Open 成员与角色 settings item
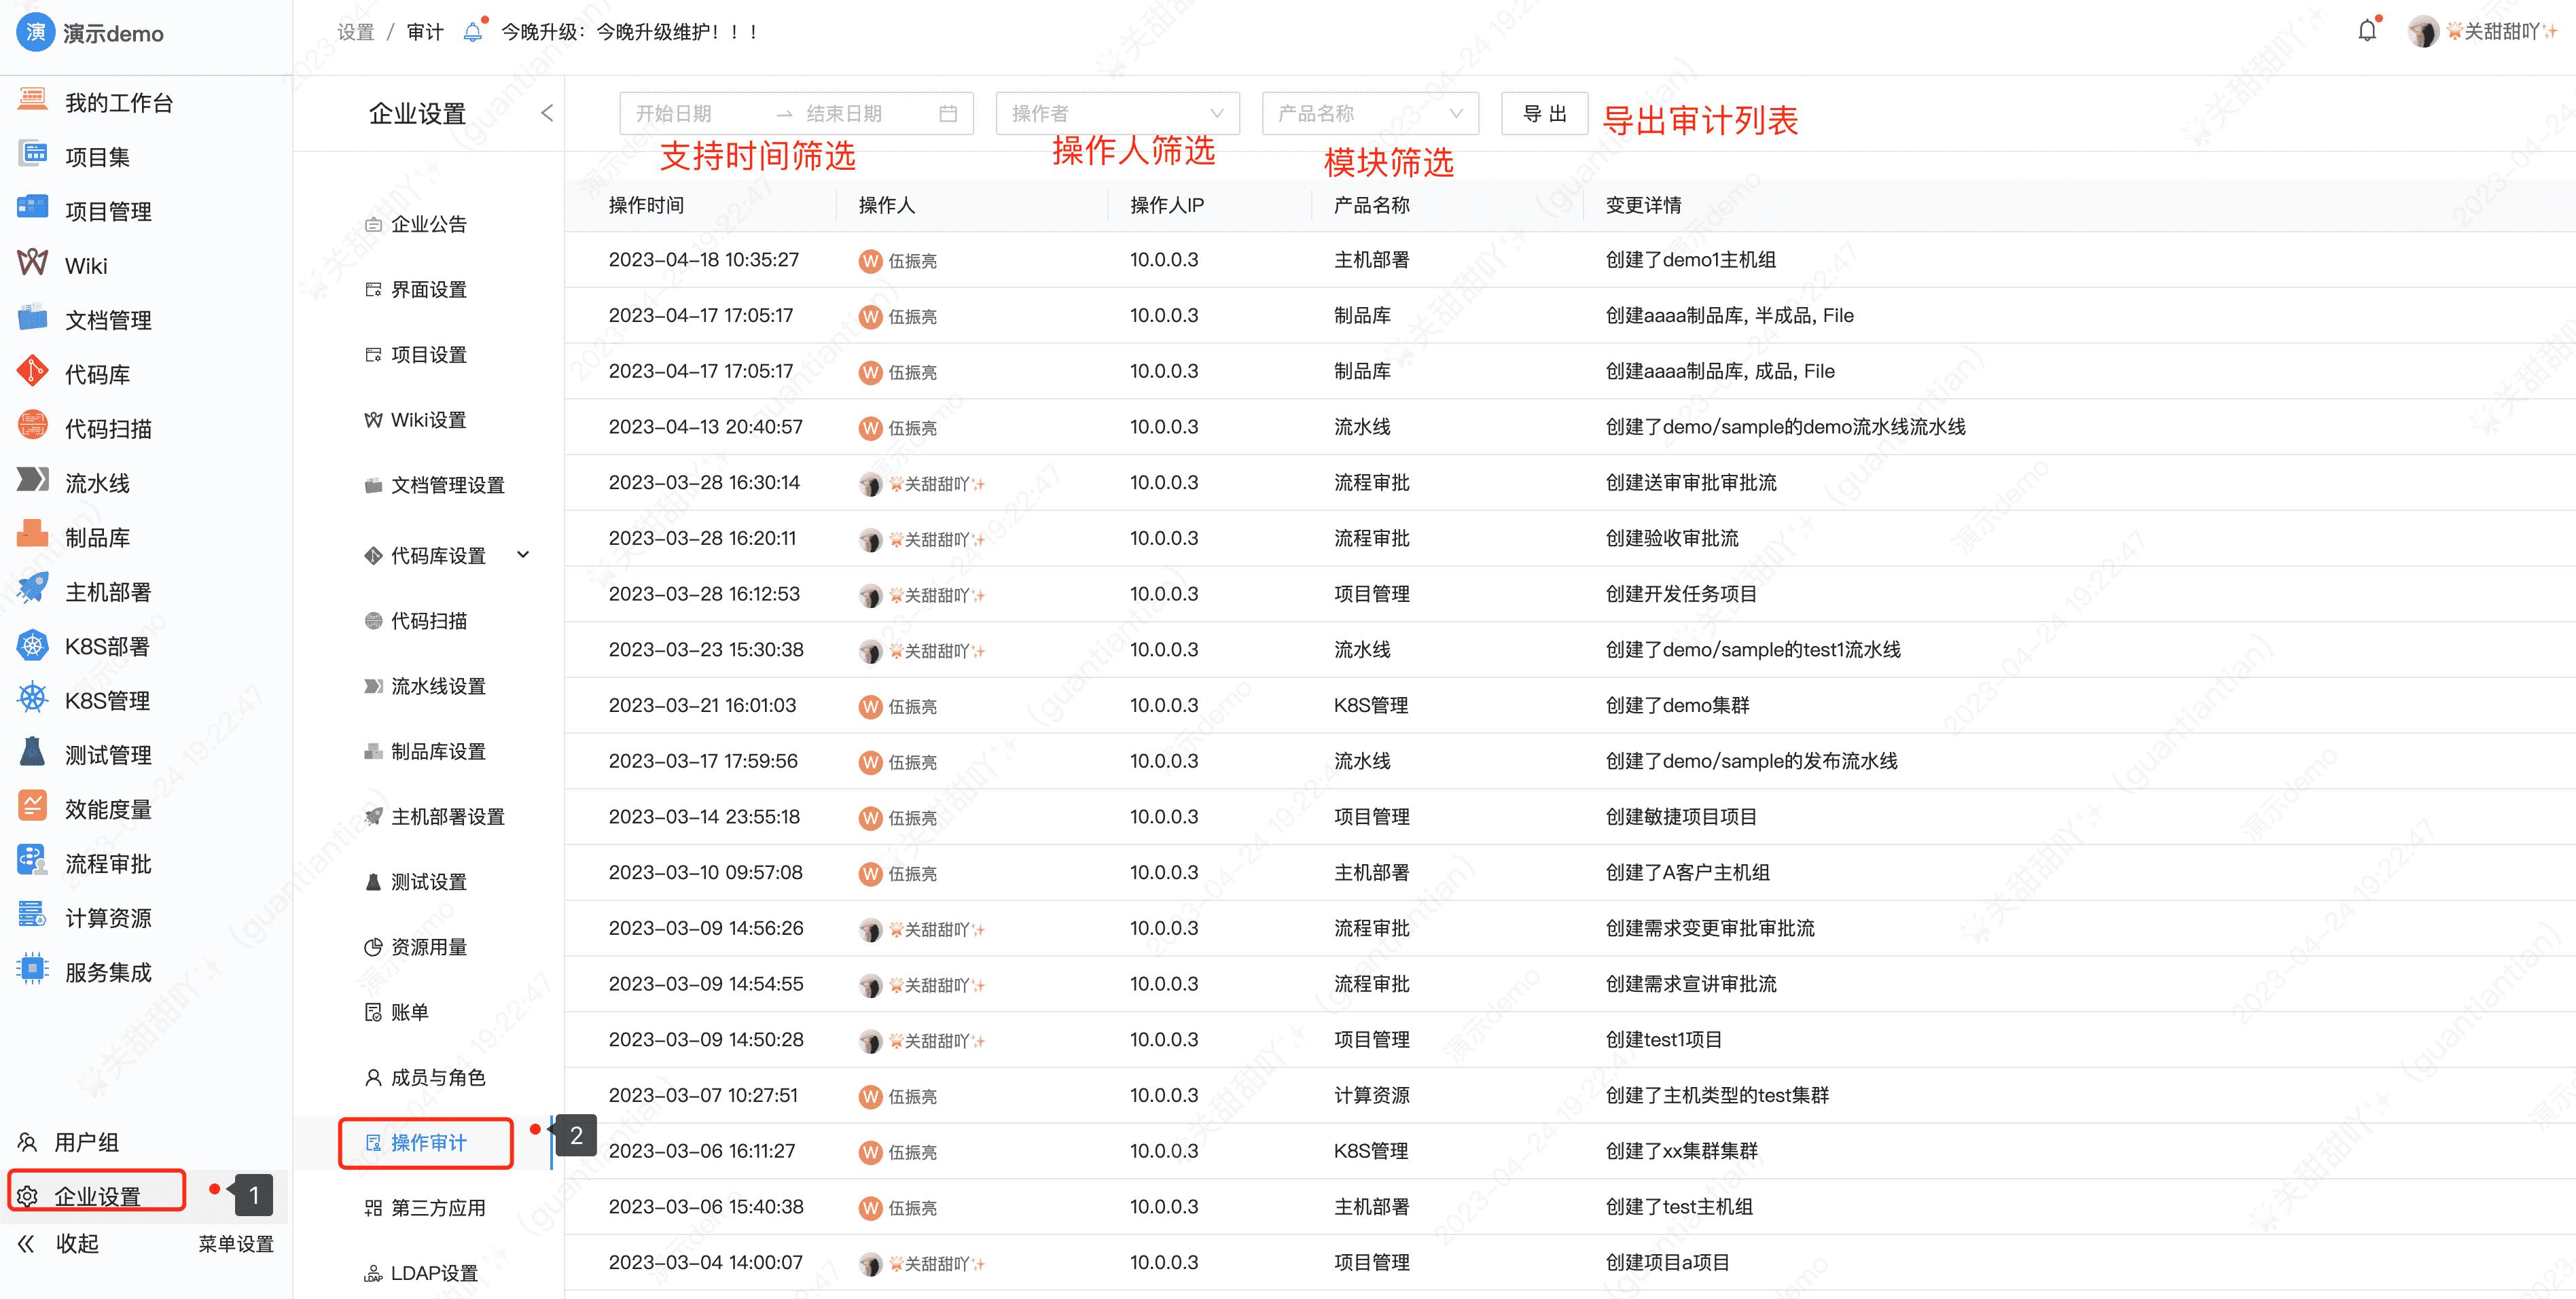Image resolution: width=2576 pixels, height=1299 pixels. pyautogui.click(x=437, y=1077)
